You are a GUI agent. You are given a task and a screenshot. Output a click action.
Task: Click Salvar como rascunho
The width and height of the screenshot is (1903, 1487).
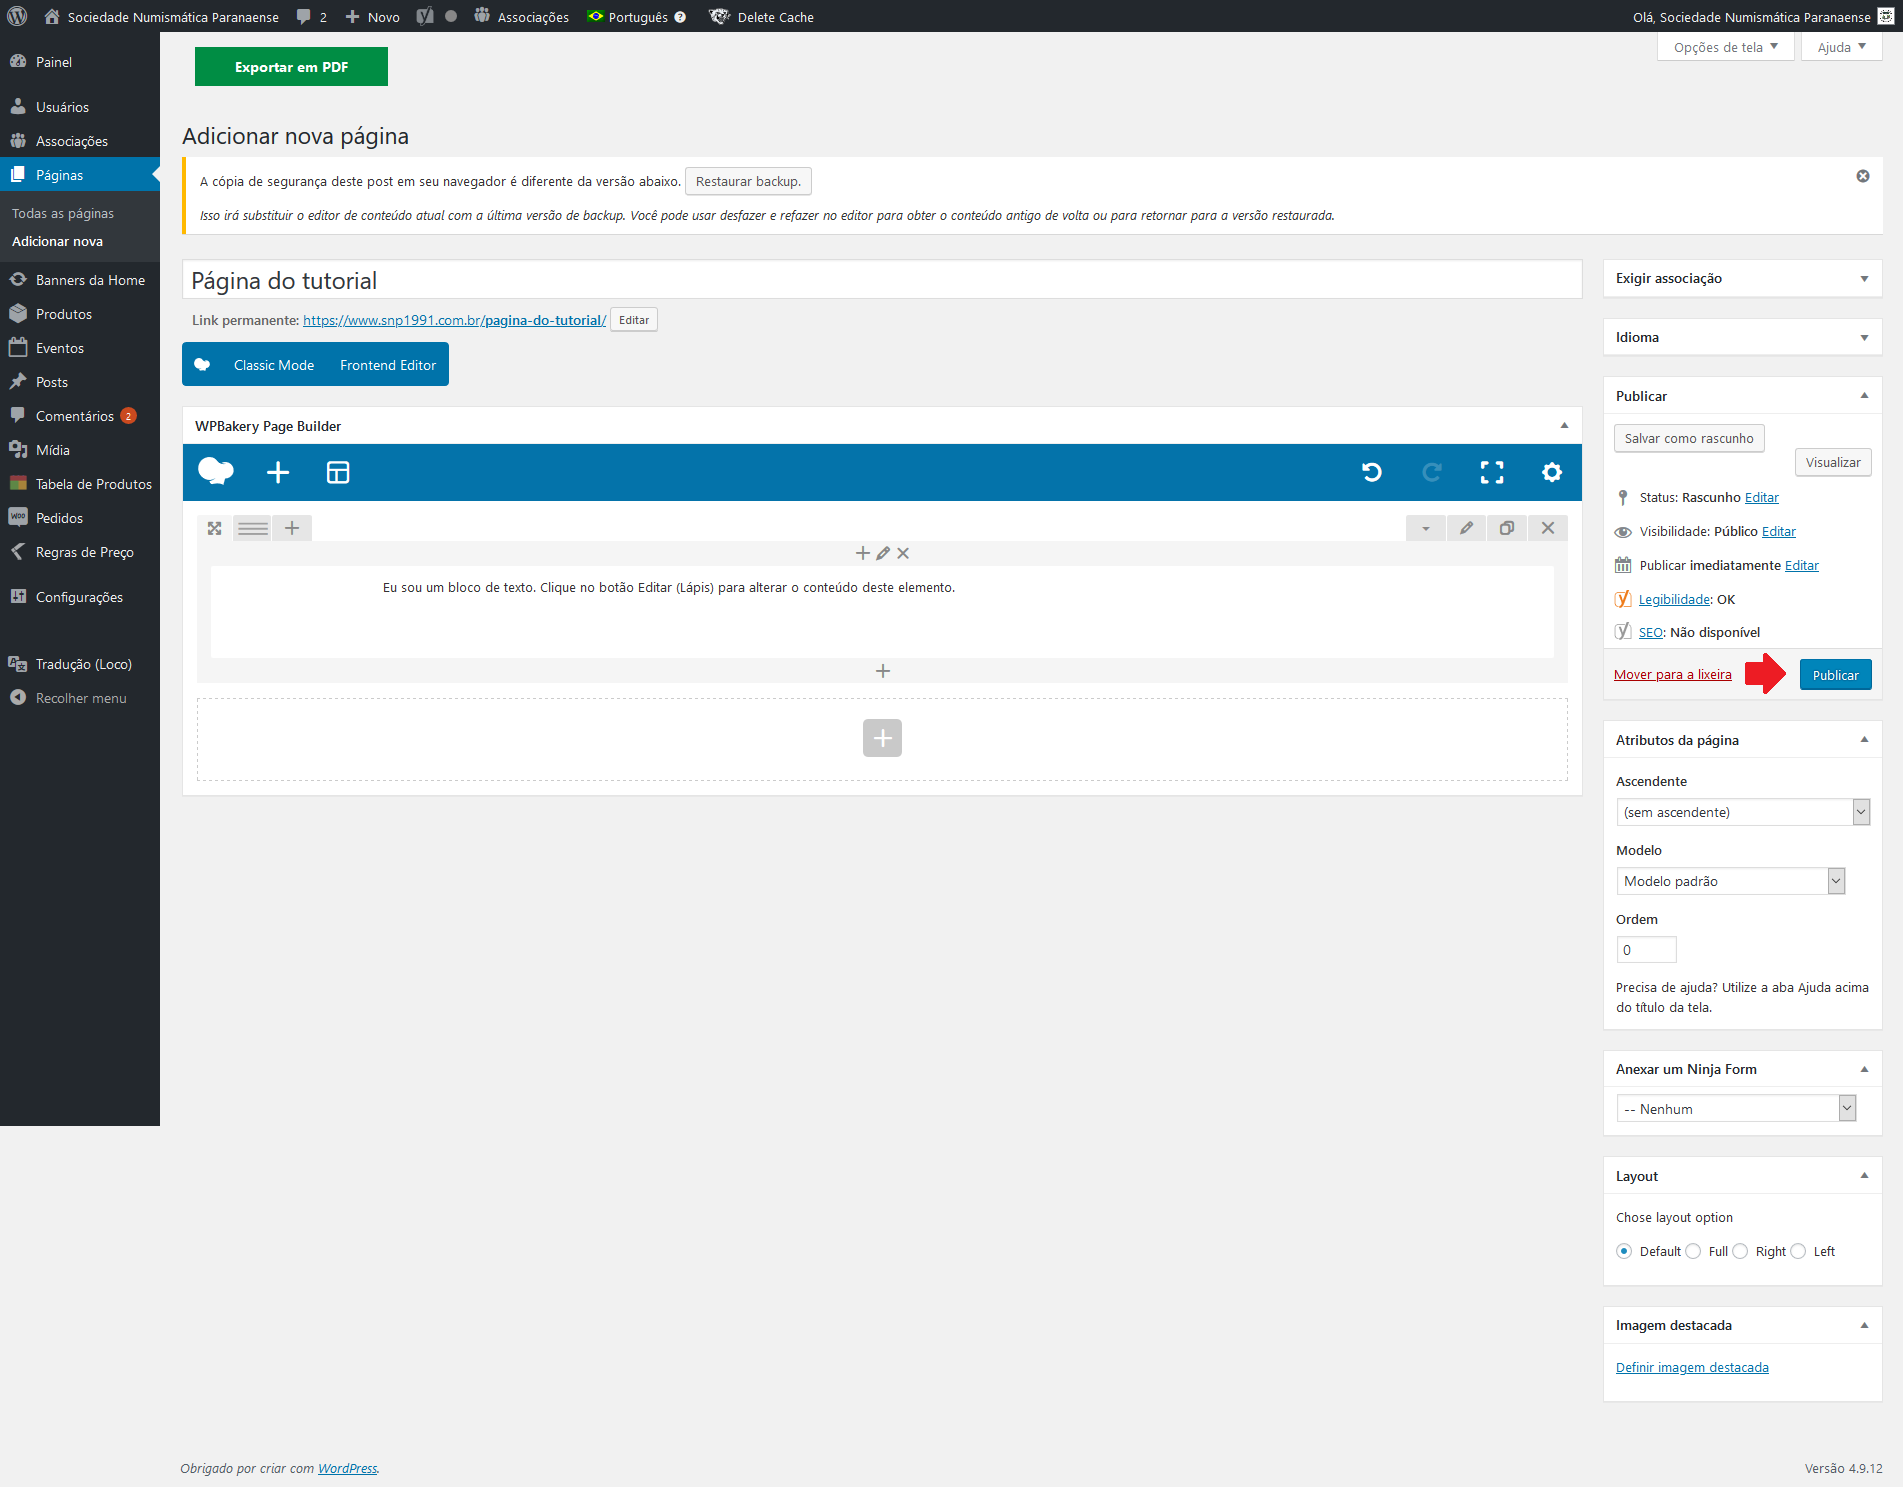coord(1689,438)
